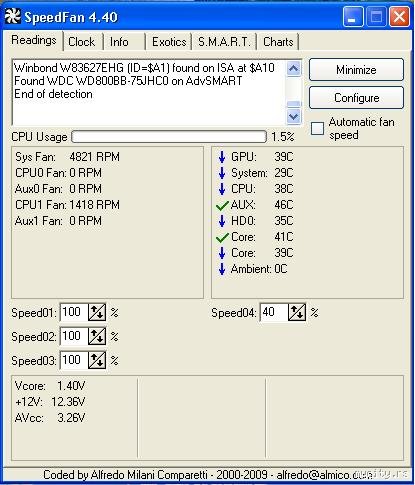
Task: Click the CPU Usage progress bar
Action: (x=169, y=137)
